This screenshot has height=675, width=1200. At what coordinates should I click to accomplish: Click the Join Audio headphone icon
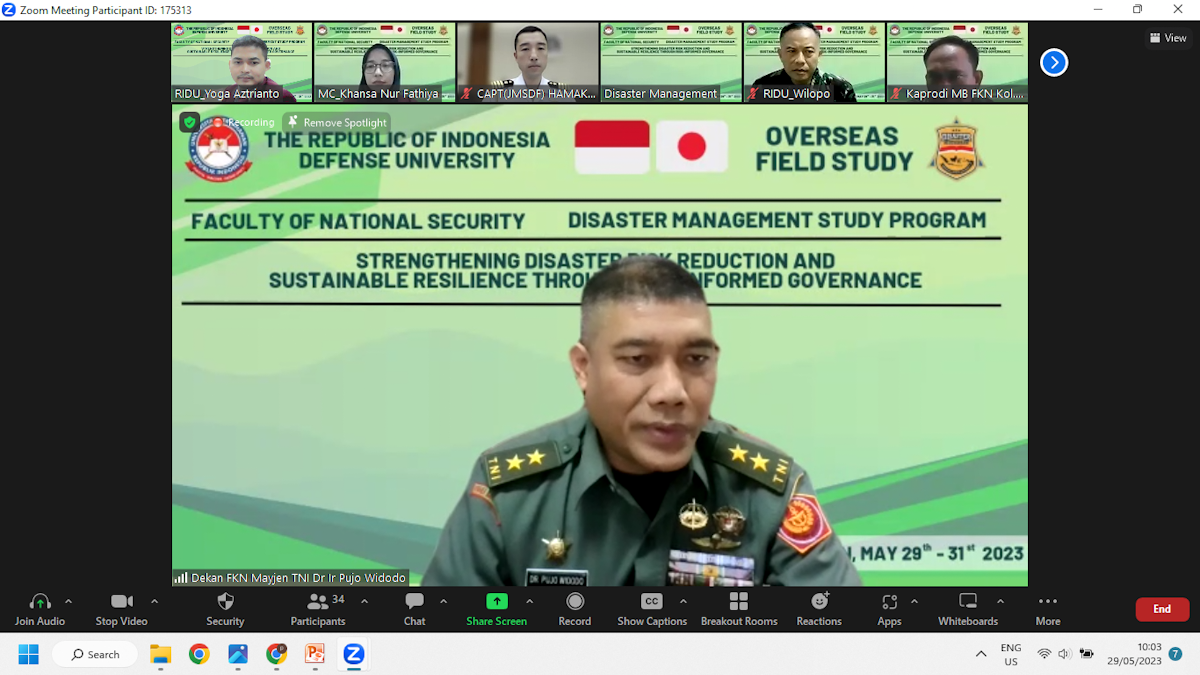click(40, 601)
